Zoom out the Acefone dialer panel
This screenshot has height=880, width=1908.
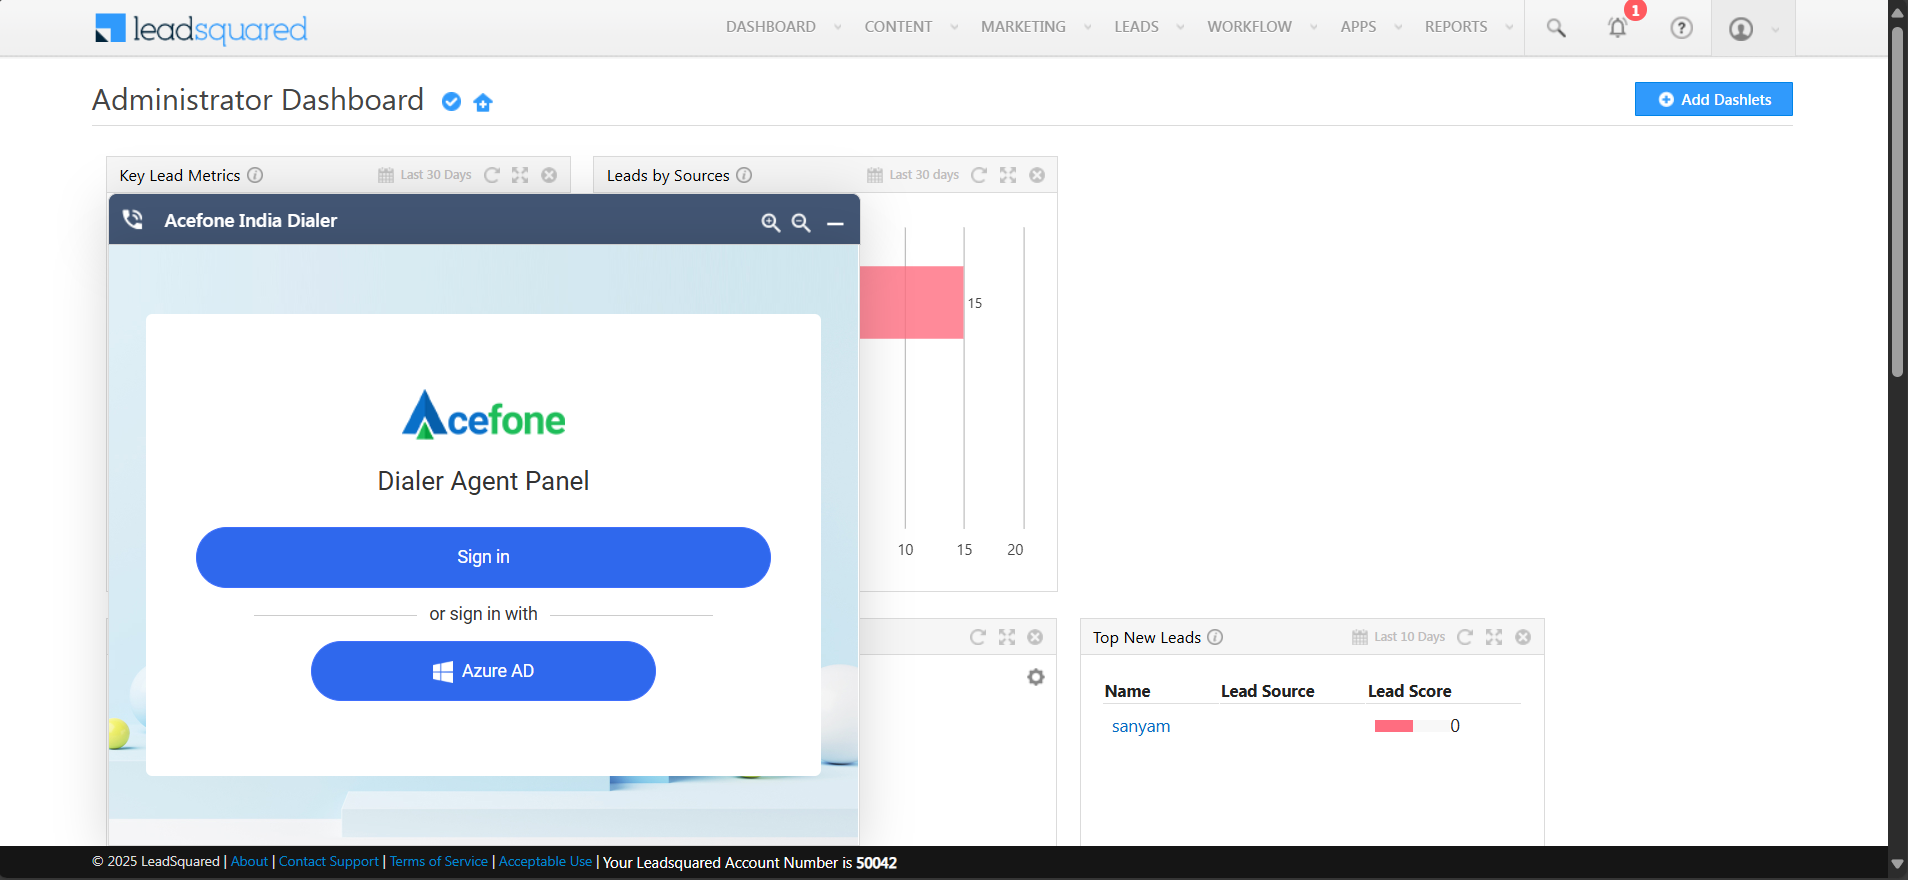point(801,222)
